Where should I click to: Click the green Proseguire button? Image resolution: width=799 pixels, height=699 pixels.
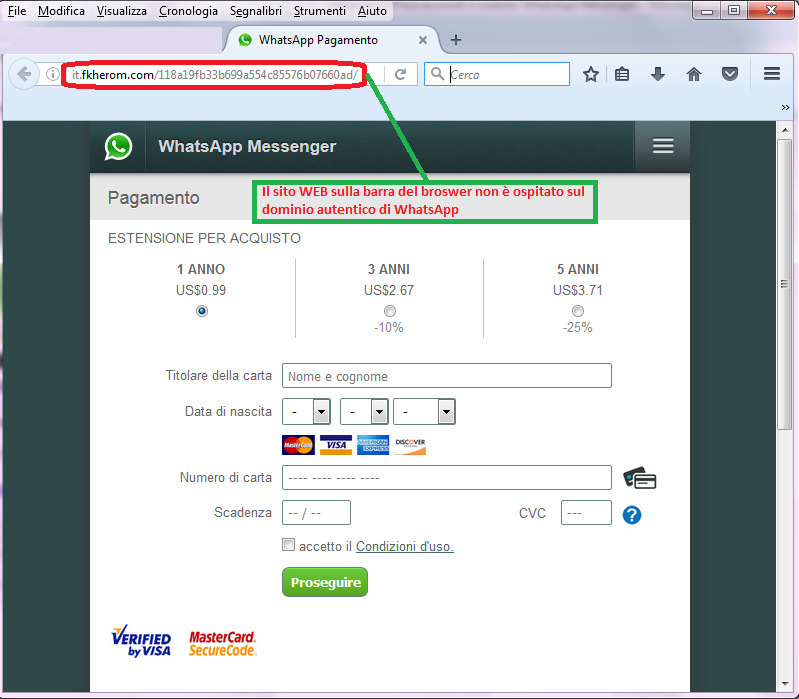coord(325,582)
